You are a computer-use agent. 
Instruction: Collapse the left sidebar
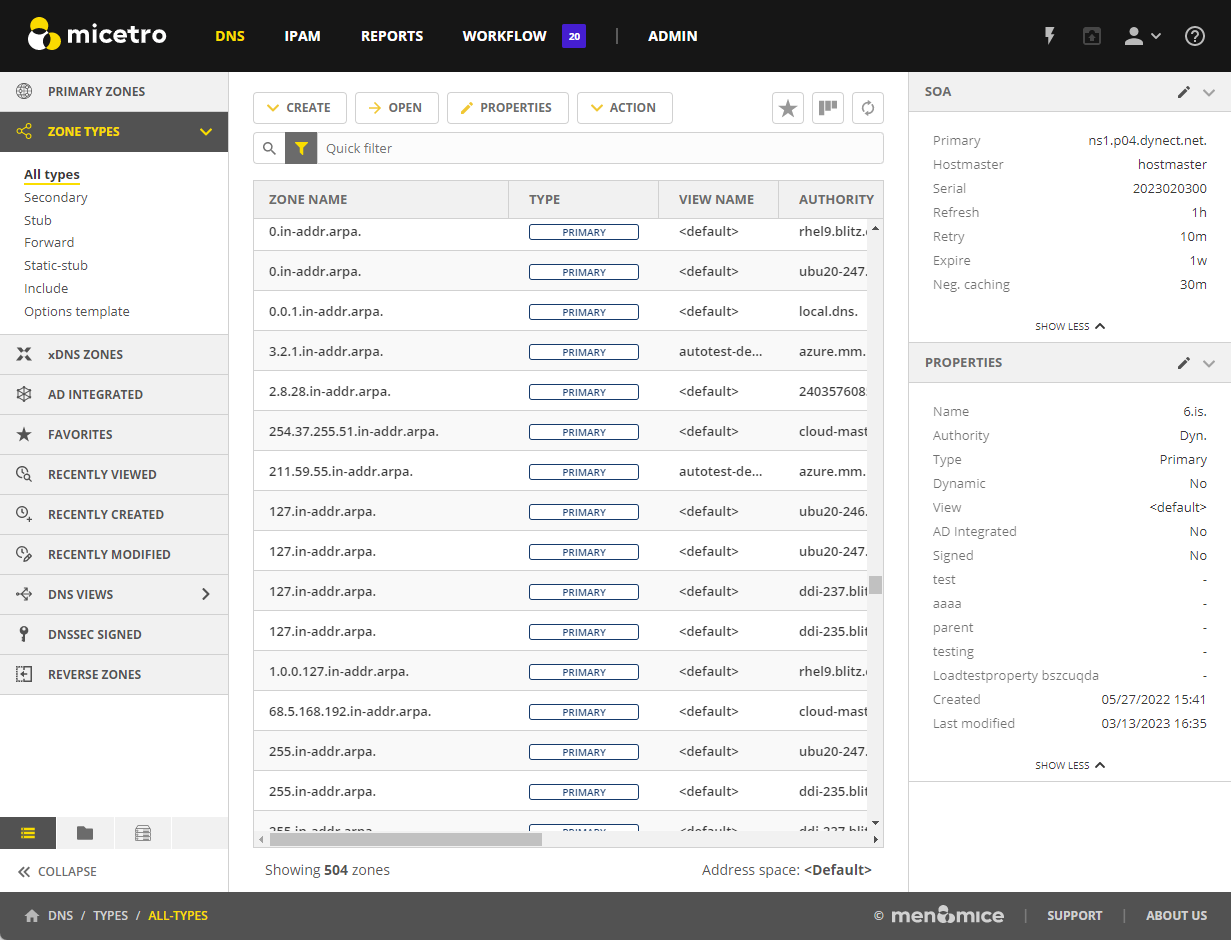[58, 872]
